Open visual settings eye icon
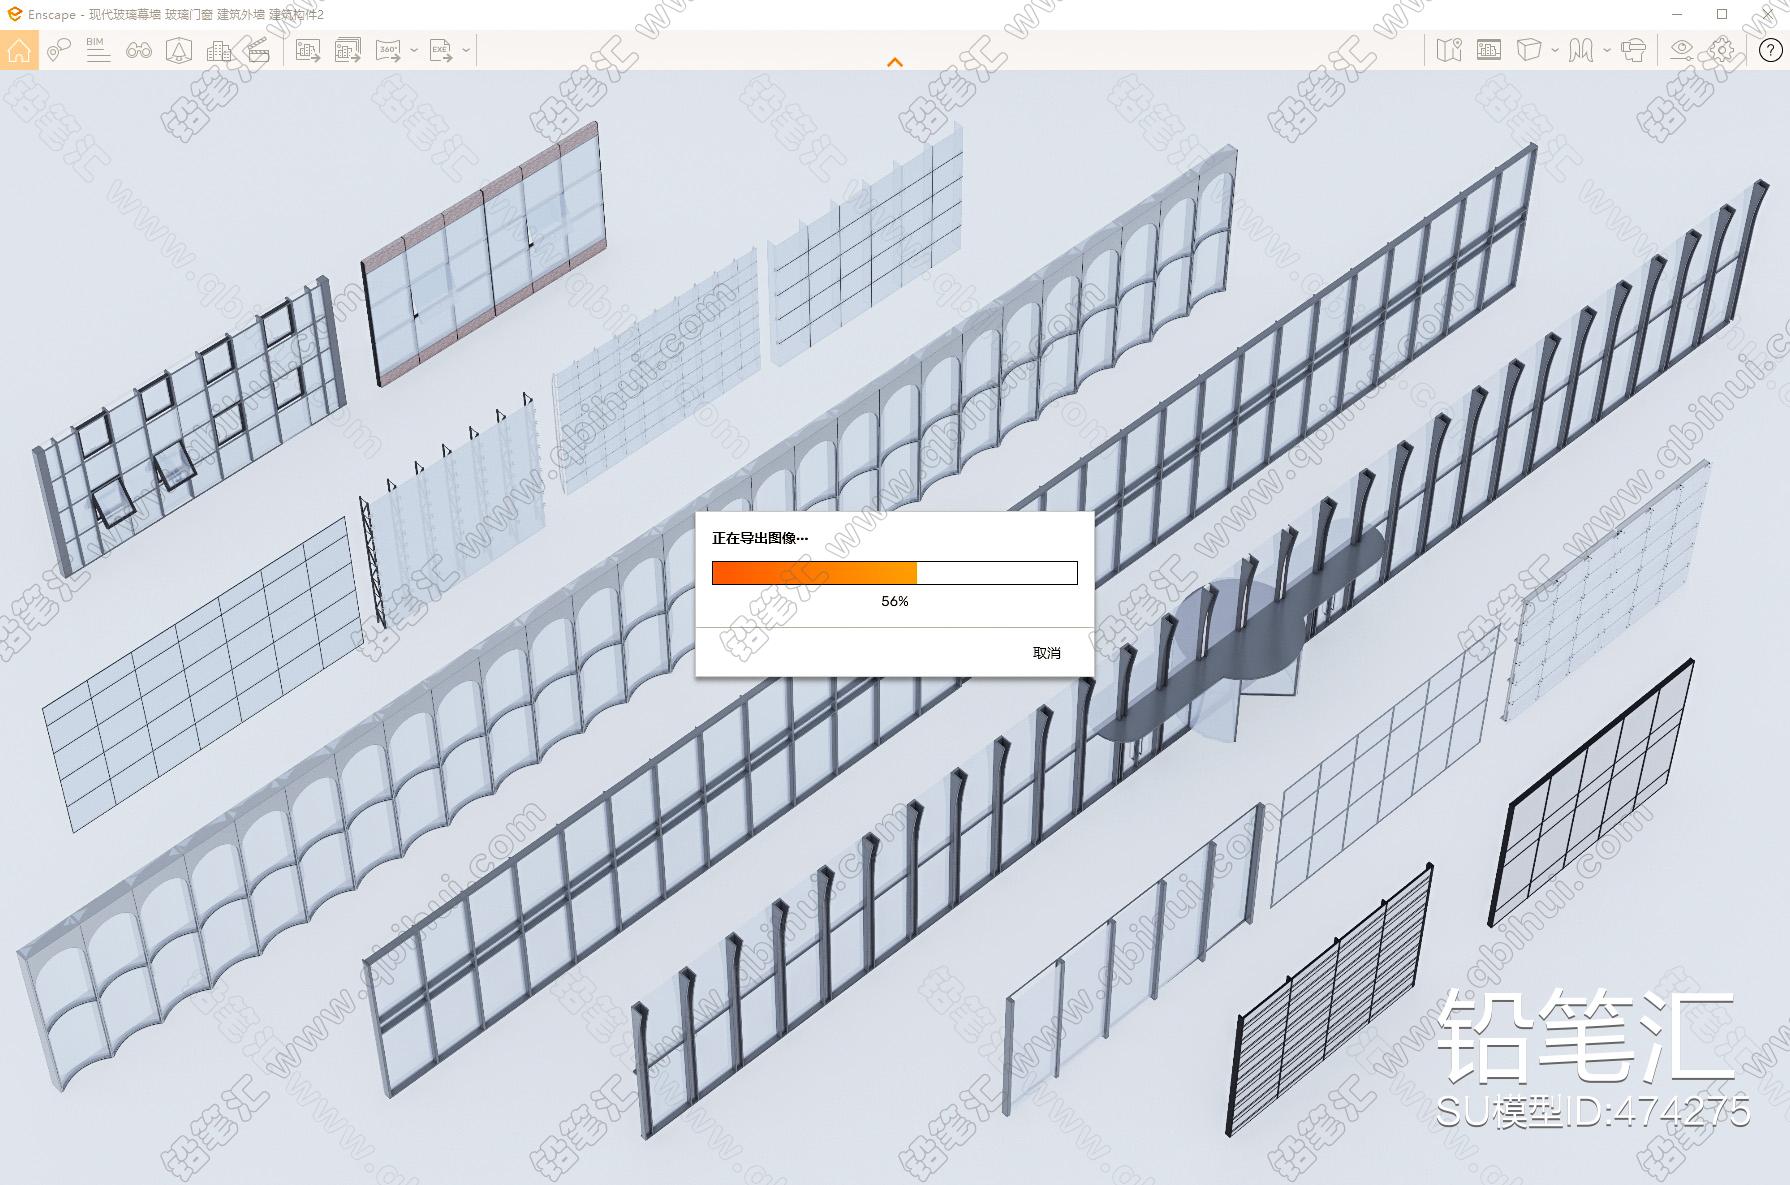1790x1185 pixels. [1682, 50]
